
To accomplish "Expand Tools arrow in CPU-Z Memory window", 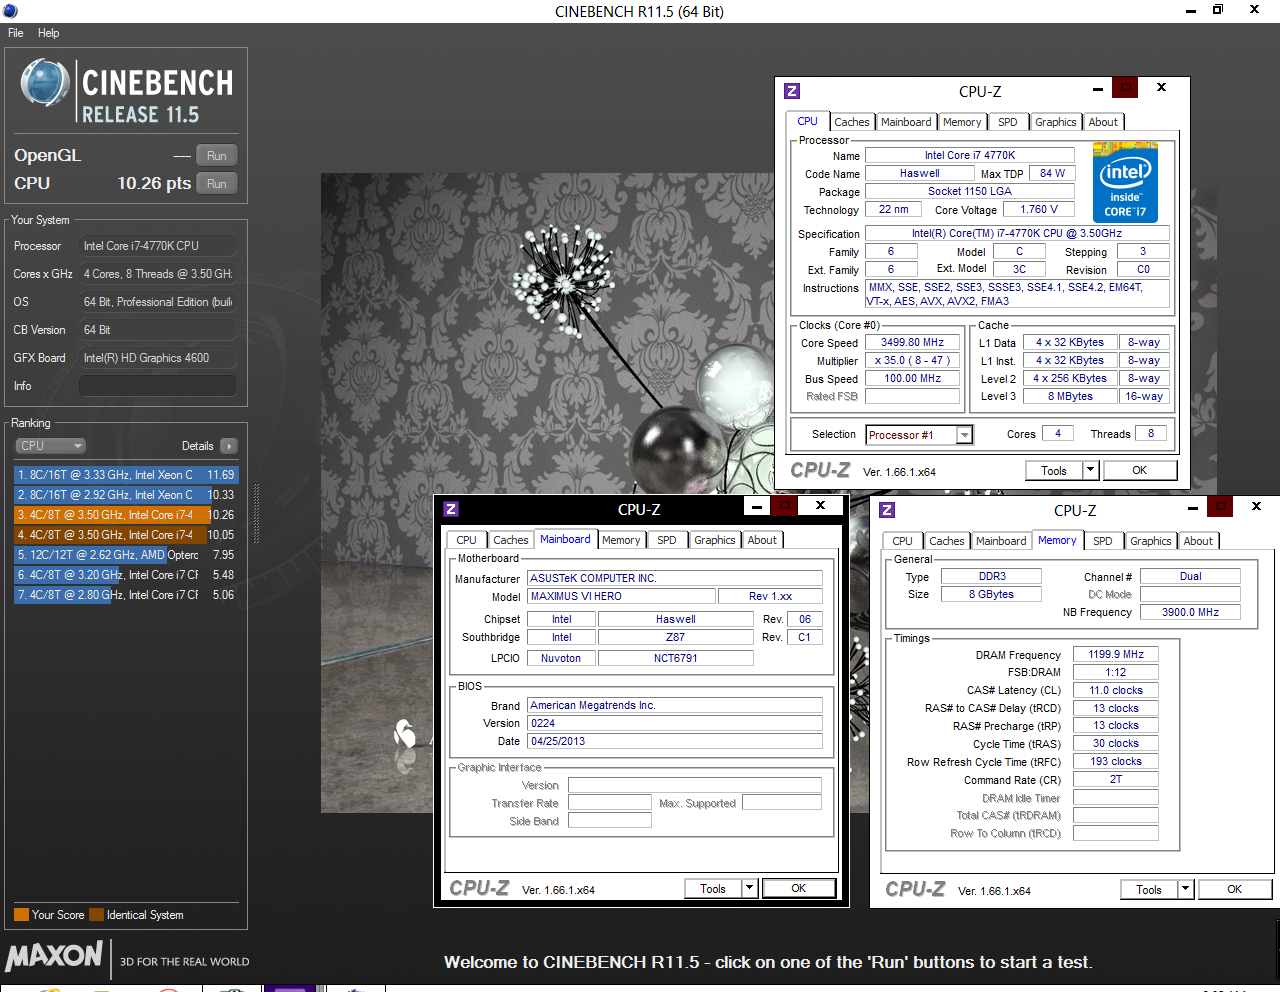I will [x=1186, y=889].
